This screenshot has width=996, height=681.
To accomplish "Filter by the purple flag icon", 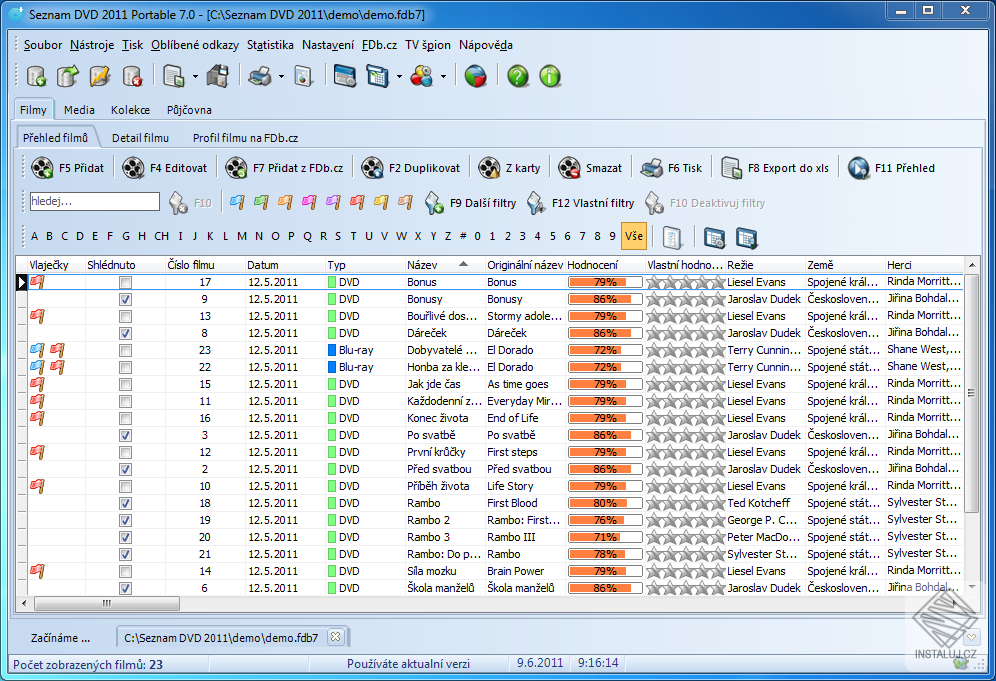I will coord(333,203).
